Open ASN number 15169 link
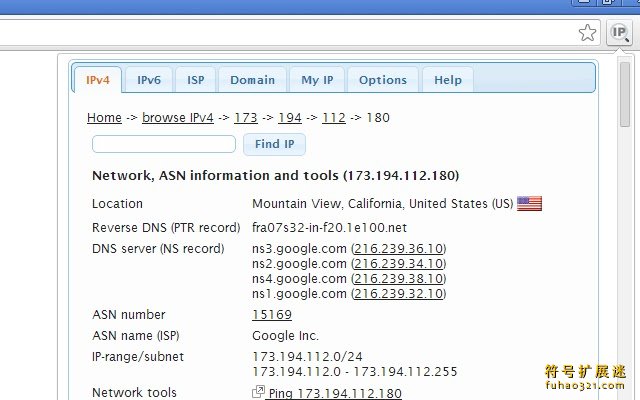This screenshot has width=640, height=400. [x=272, y=315]
